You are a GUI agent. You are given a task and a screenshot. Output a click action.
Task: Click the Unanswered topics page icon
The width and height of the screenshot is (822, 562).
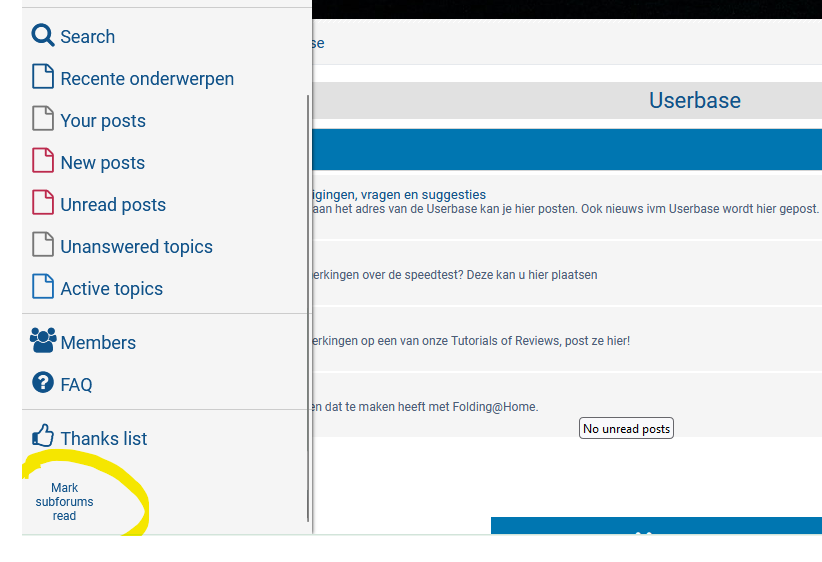coord(43,246)
